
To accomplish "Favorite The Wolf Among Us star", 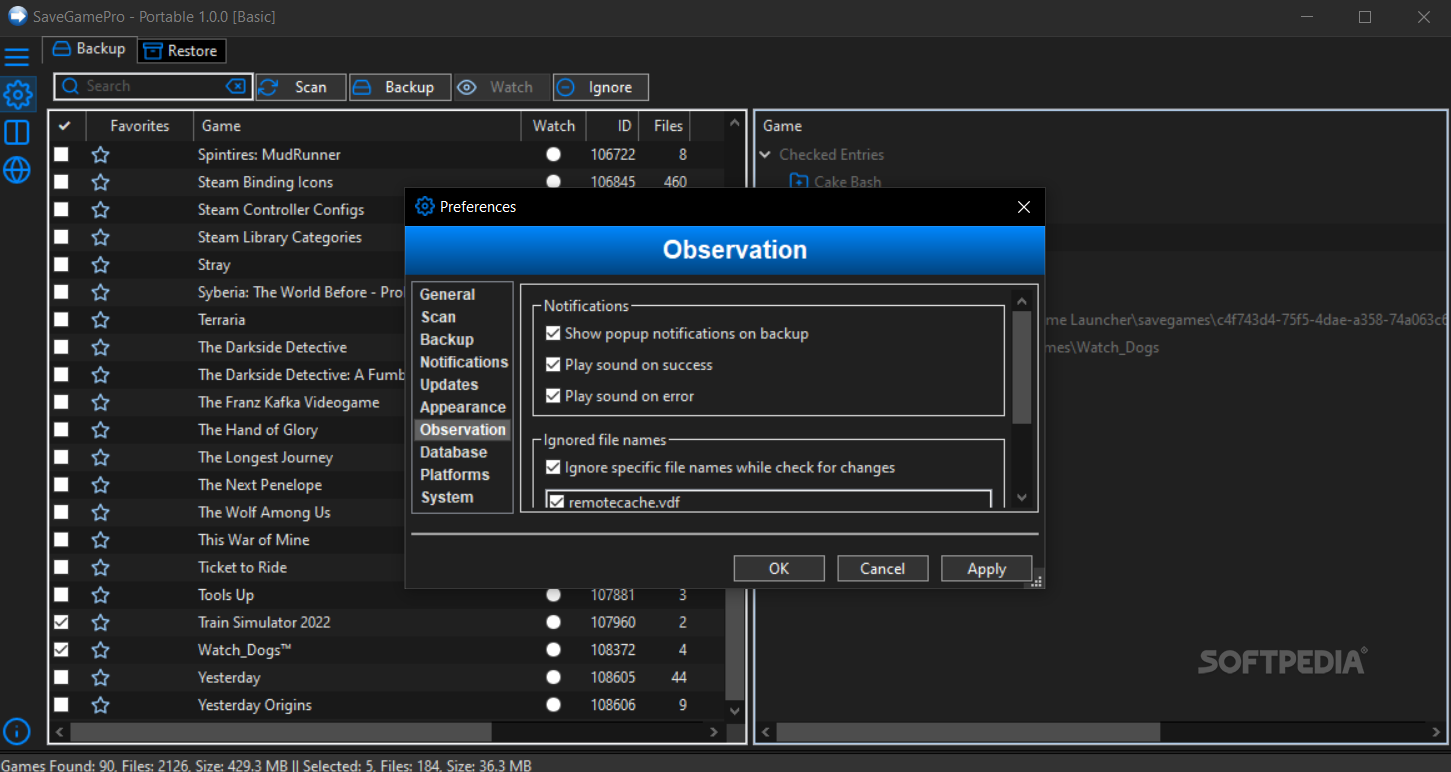I will [x=100, y=512].
